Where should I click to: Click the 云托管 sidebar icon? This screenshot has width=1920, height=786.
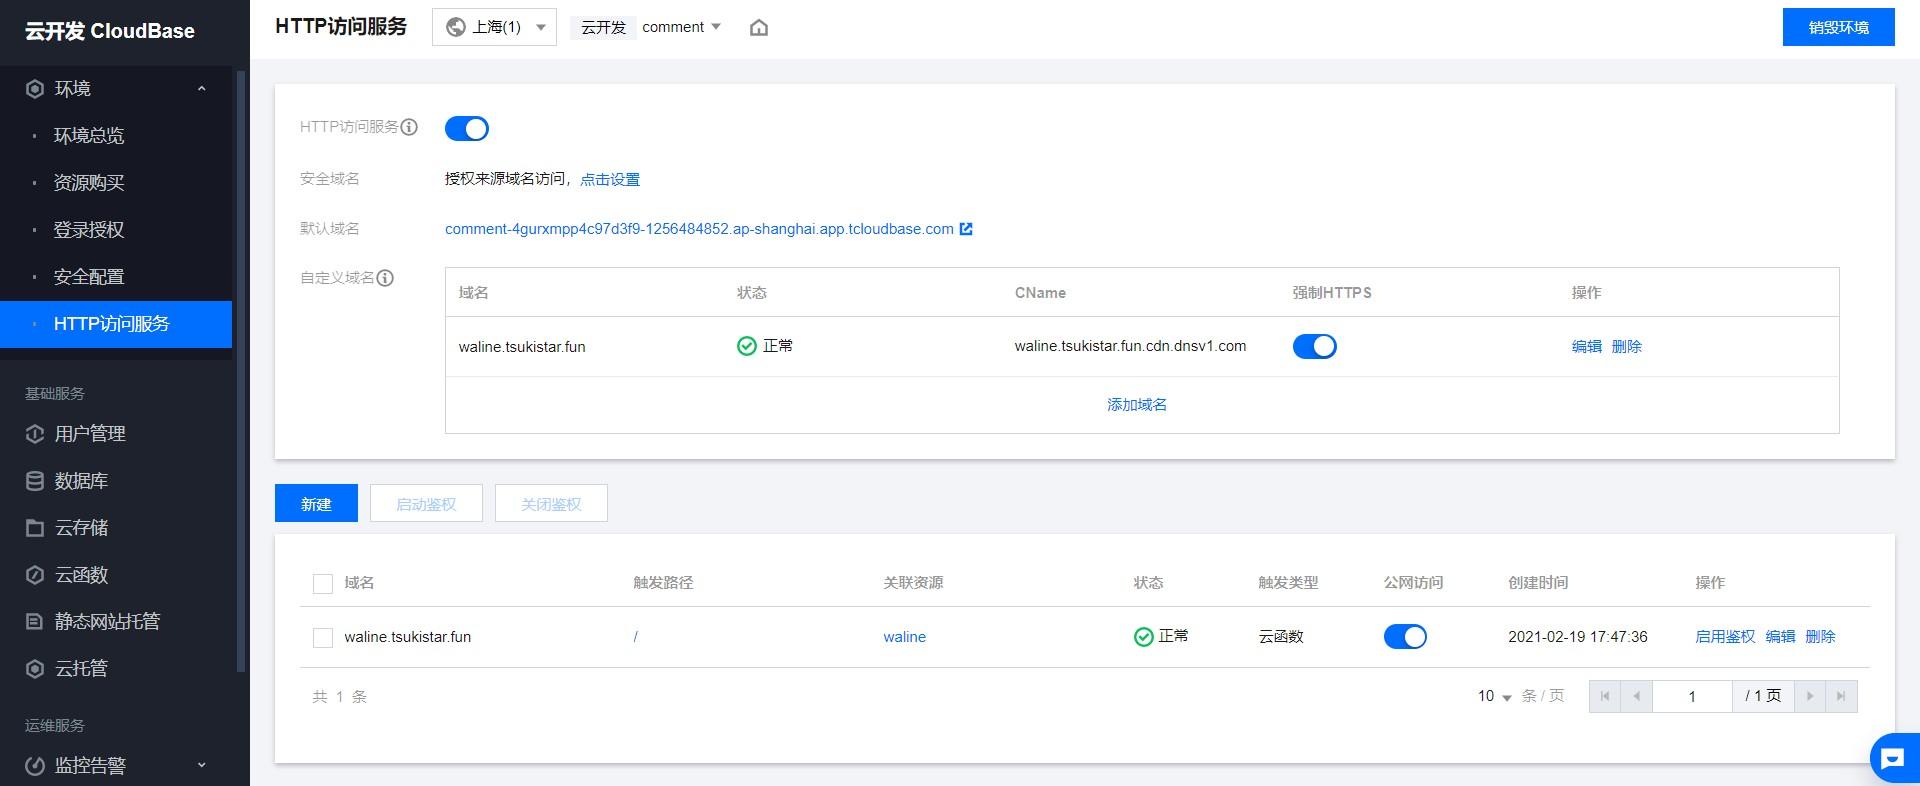[35, 669]
